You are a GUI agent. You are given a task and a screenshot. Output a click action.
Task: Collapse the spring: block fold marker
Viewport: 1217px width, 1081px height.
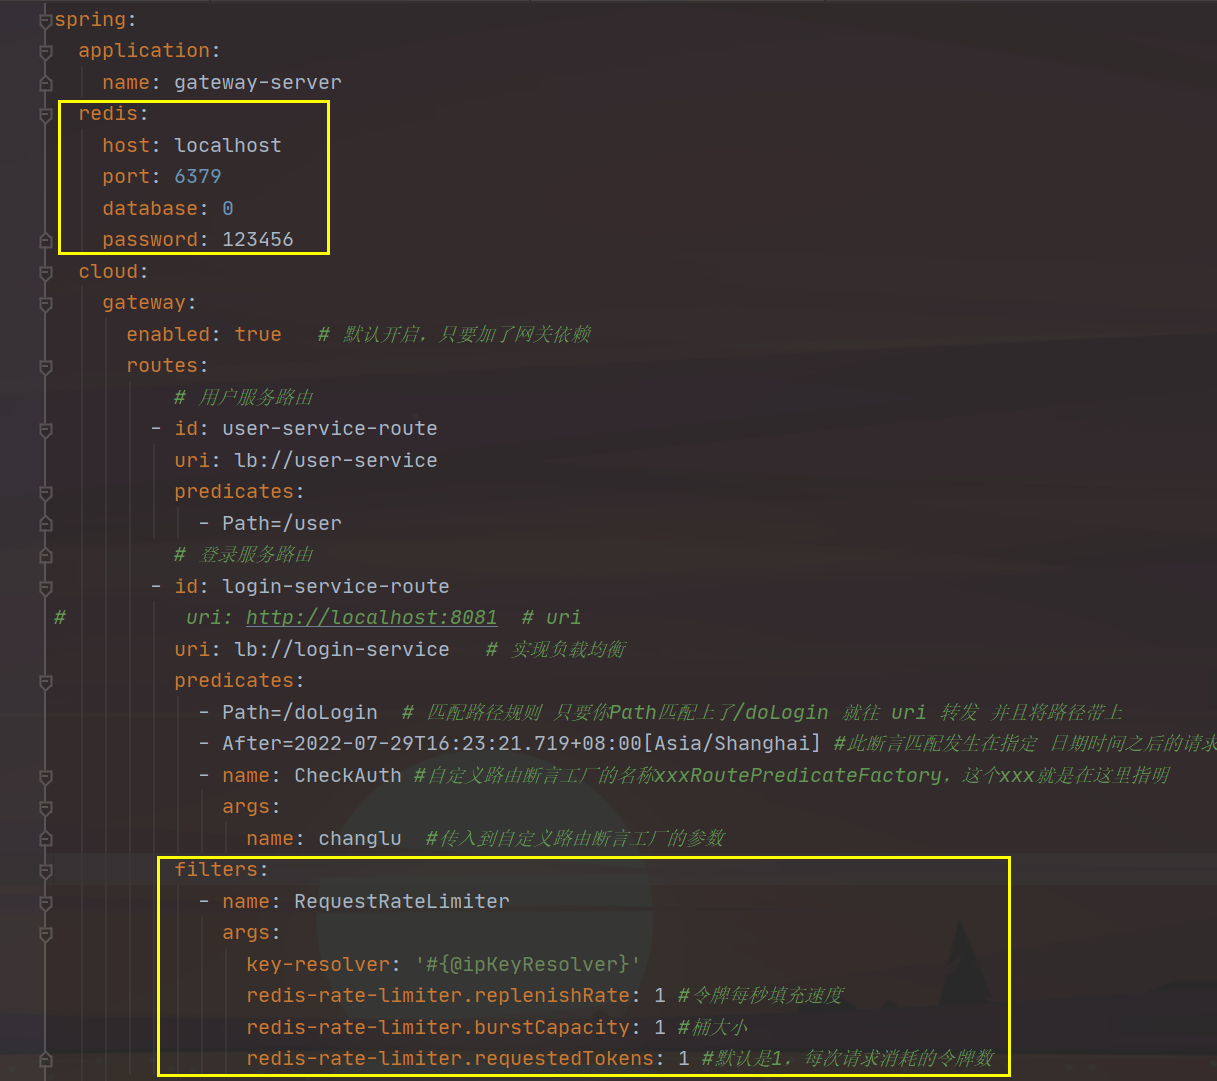(45, 20)
